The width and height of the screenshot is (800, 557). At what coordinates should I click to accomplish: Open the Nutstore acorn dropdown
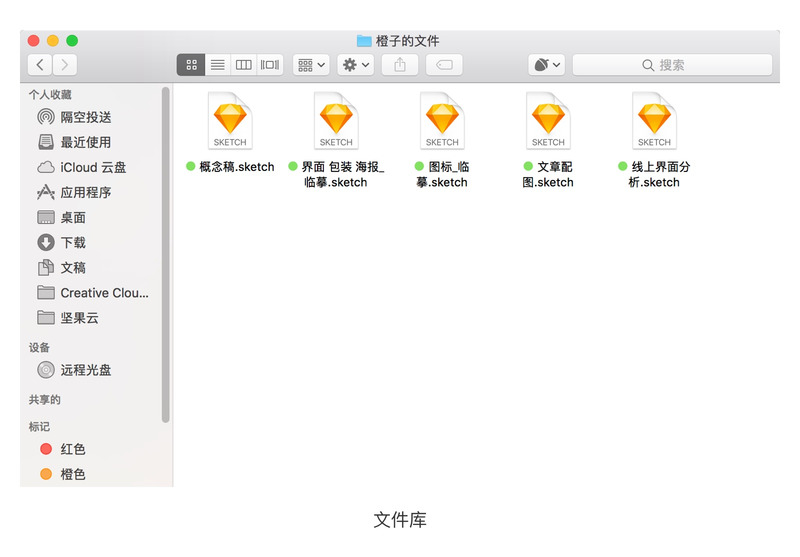point(546,65)
